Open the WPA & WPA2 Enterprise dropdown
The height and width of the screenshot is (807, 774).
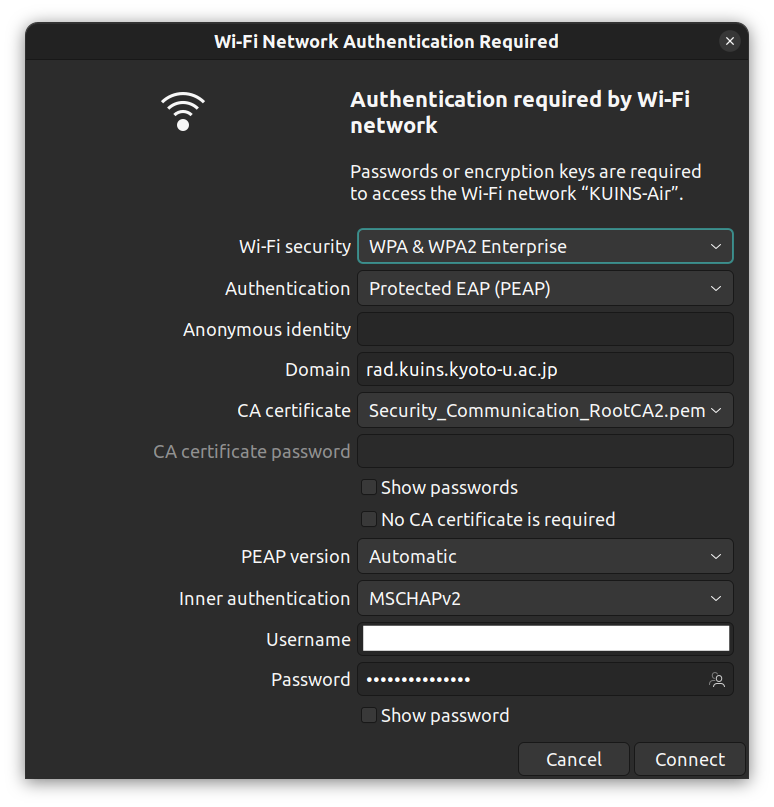(x=545, y=247)
